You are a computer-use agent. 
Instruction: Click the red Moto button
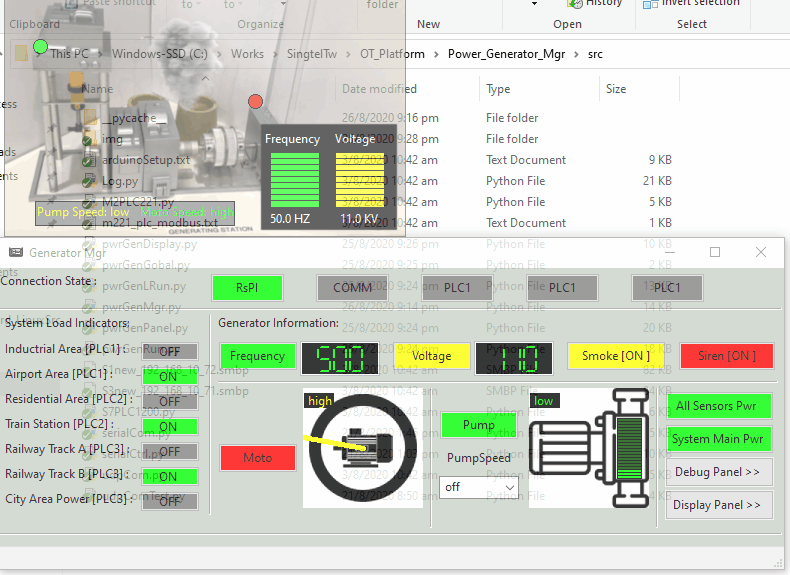click(x=258, y=458)
